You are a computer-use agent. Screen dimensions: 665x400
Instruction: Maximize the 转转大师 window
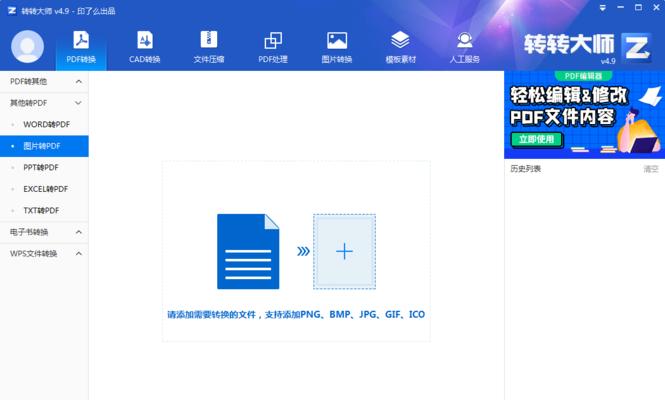(x=638, y=8)
